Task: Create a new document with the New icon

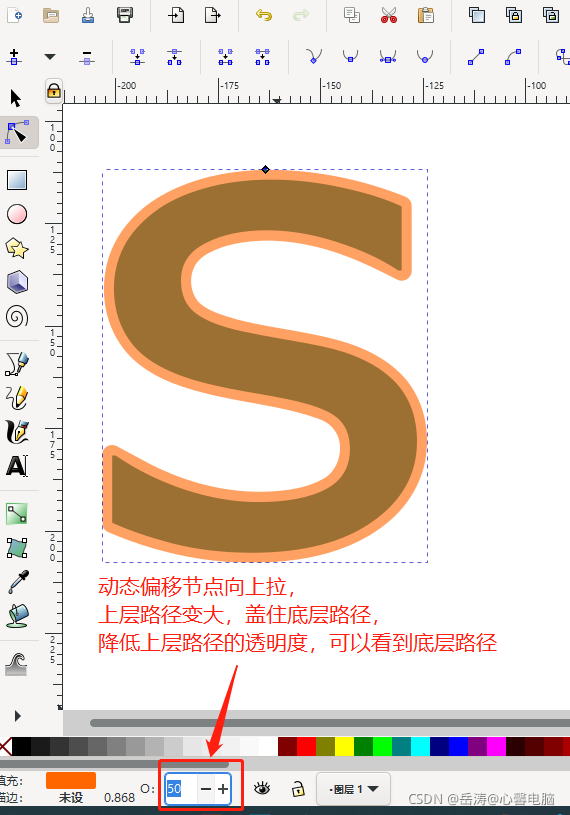Action: pyautogui.click(x=15, y=15)
